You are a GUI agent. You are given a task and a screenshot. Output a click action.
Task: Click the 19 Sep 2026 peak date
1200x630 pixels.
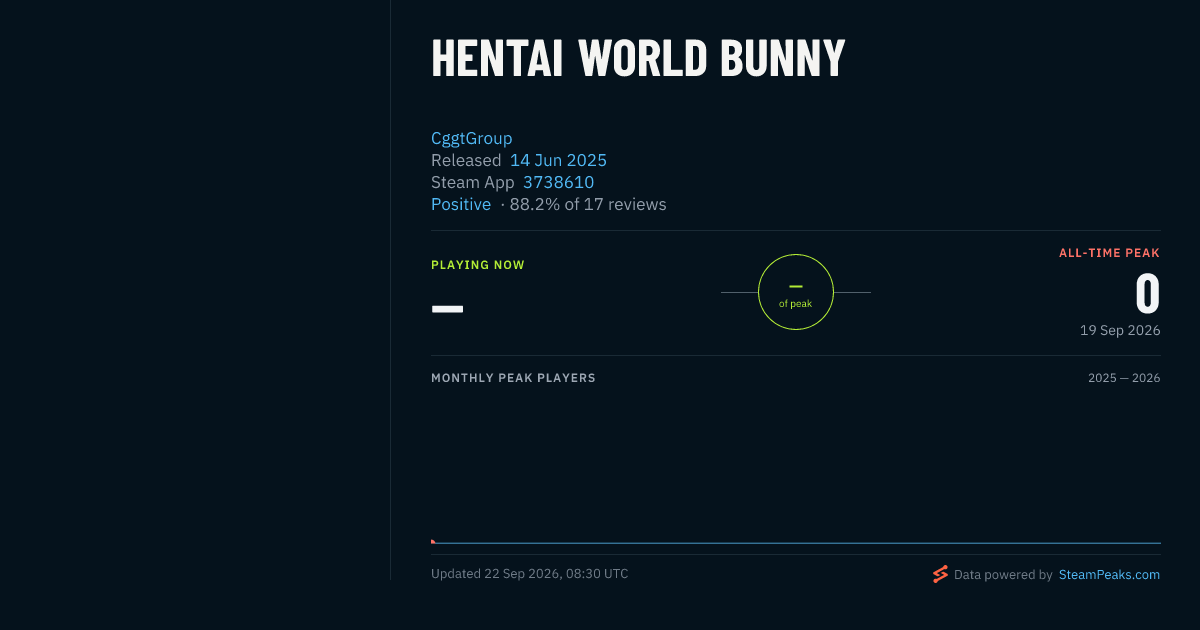pos(1120,330)
